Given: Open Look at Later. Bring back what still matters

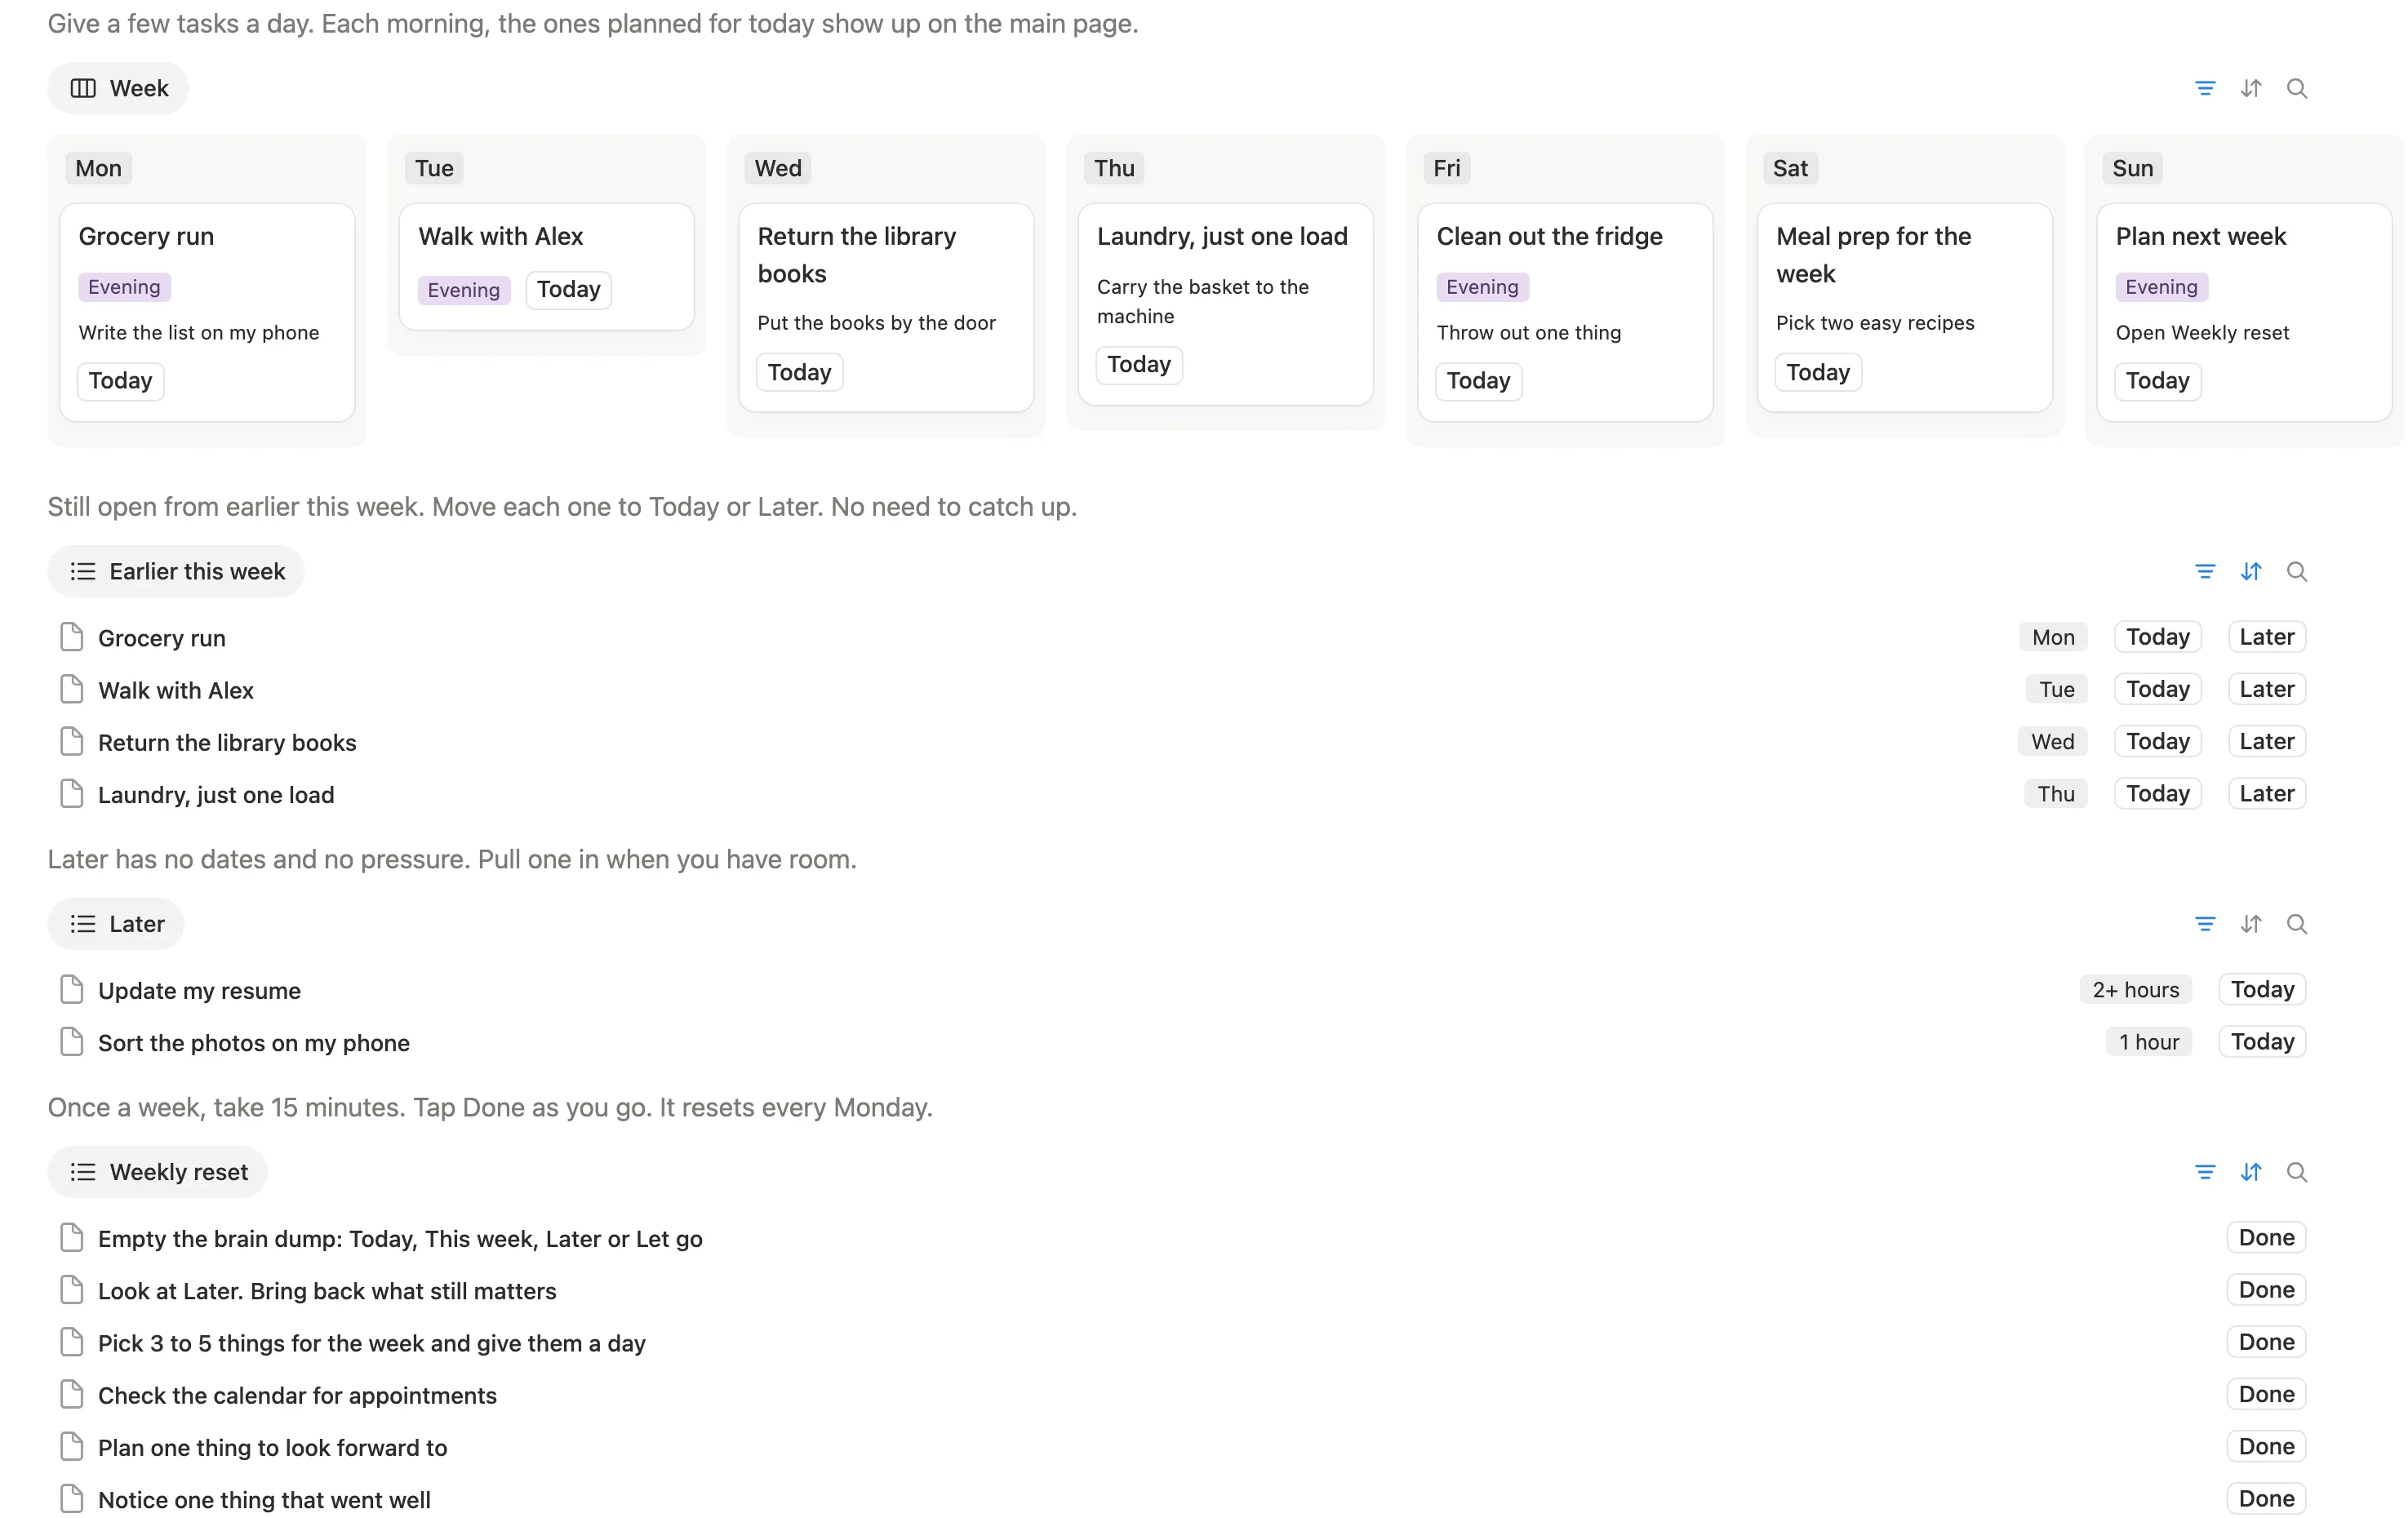Looking at the screenshot, I should point(327,1291).
